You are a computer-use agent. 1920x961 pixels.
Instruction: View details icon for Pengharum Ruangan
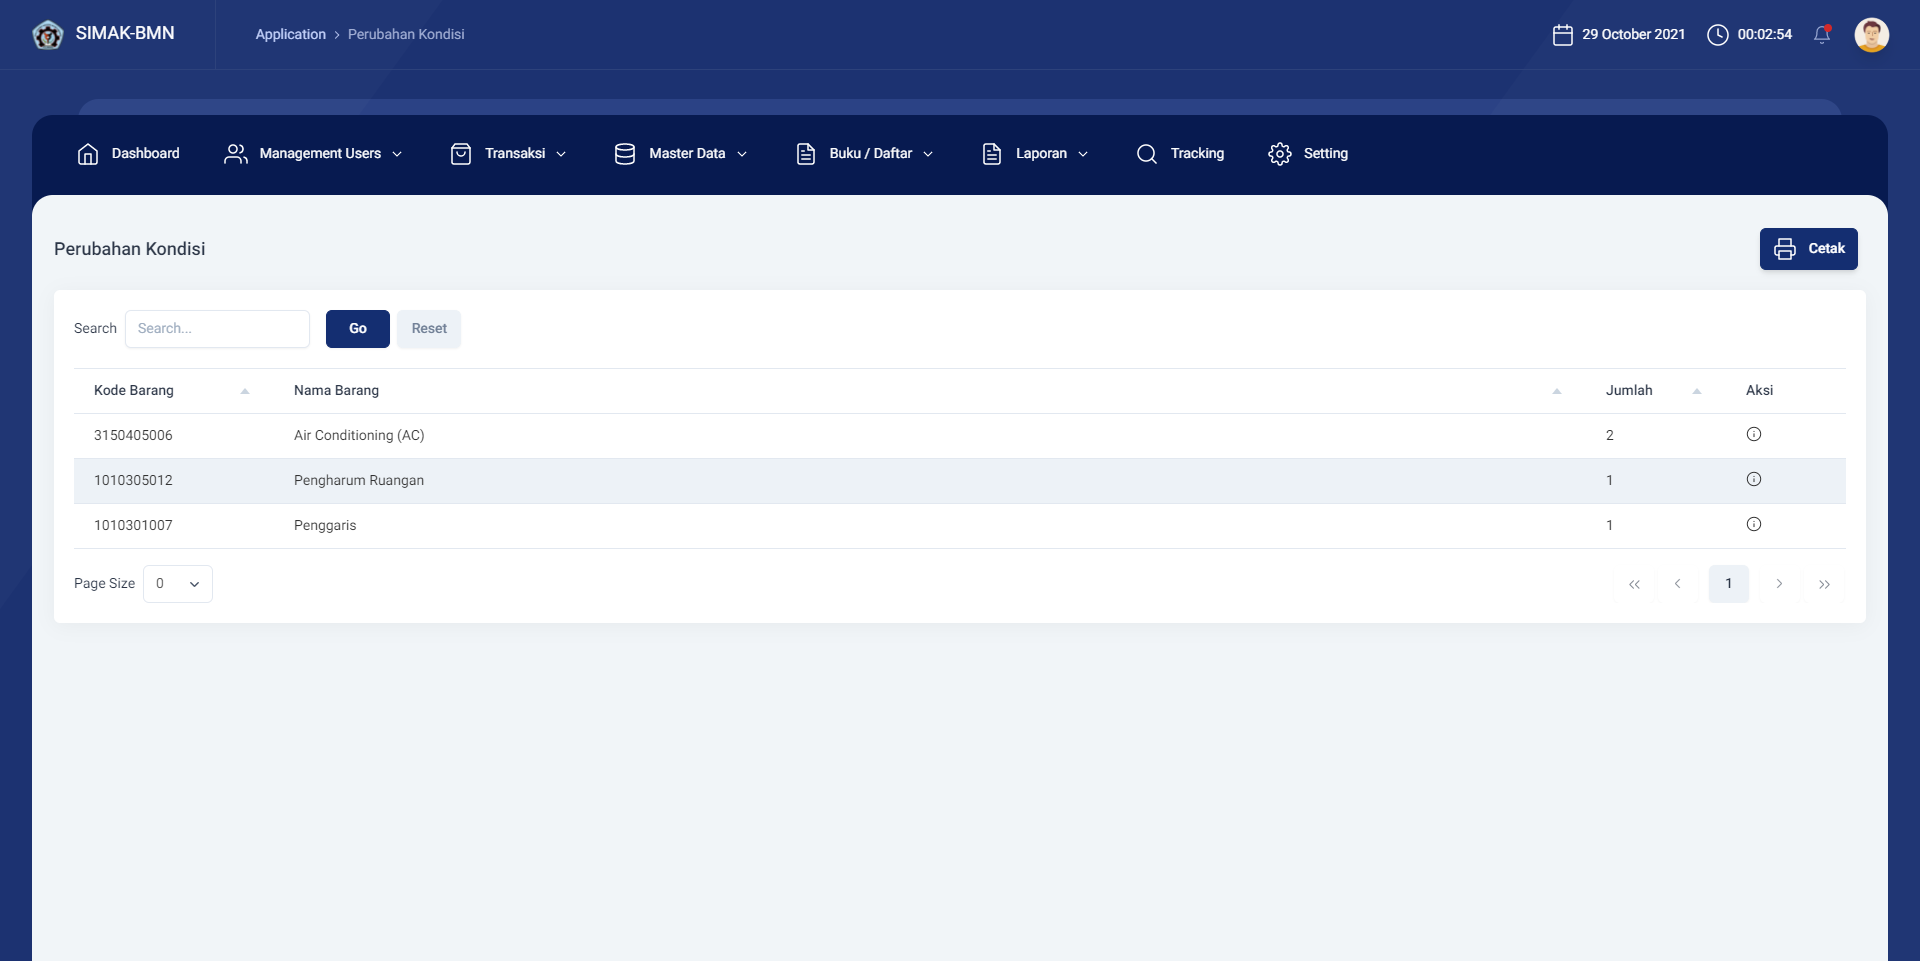coord(1753,479)
